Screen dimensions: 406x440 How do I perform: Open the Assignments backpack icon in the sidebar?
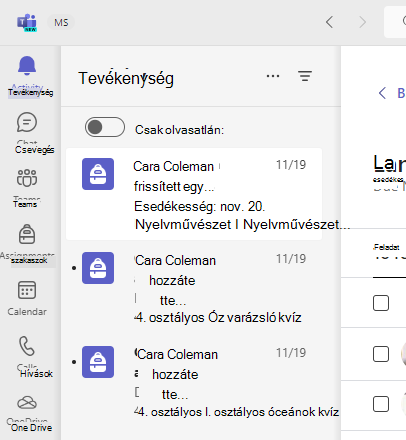tap(27, 234)
